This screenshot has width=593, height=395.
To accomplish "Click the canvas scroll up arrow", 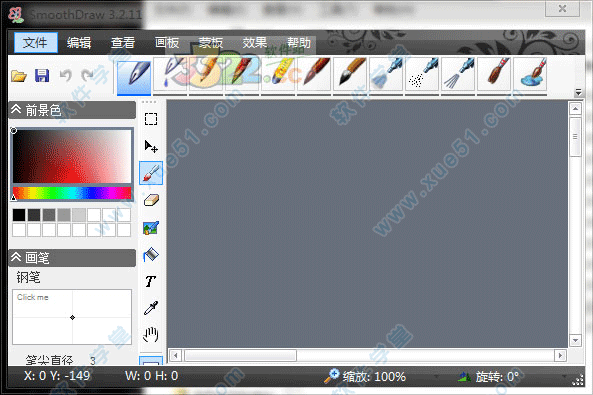I will tap(575, 109).
